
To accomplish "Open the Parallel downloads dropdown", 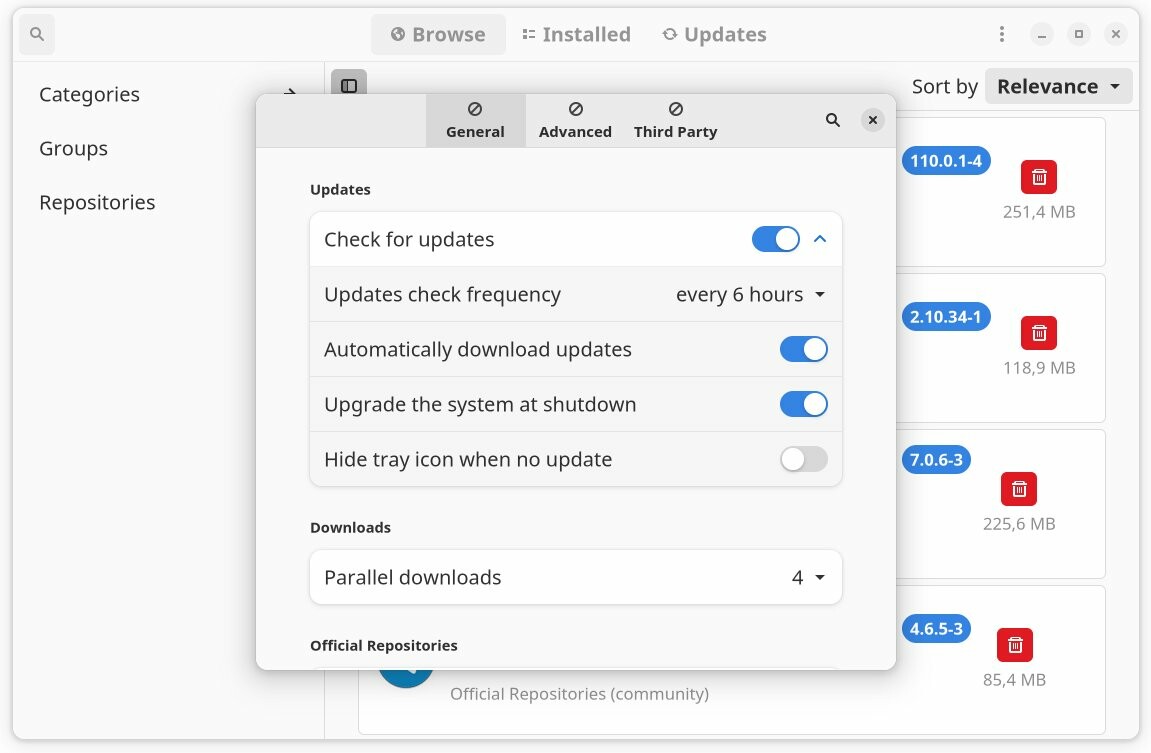I will [x=808, y=578].
